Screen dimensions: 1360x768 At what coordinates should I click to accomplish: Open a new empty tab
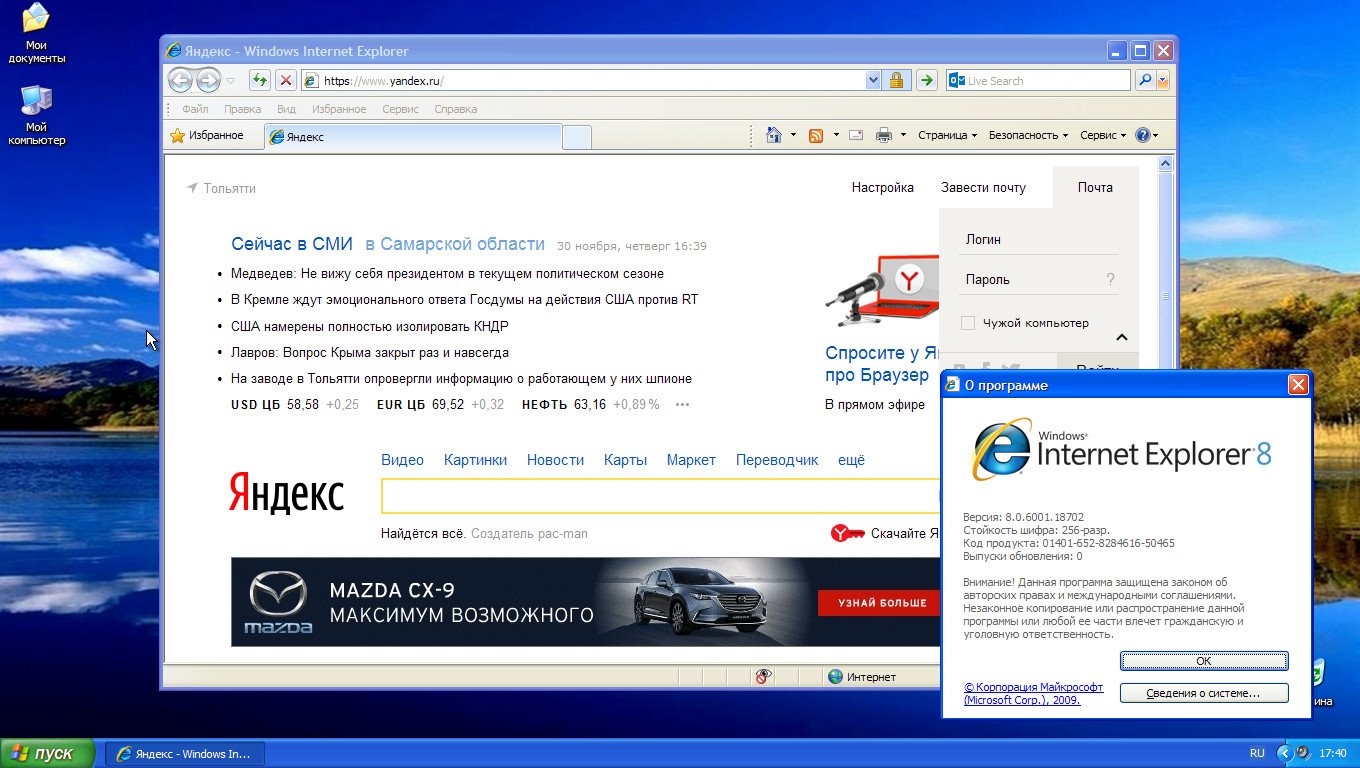[x=577, y=137]
